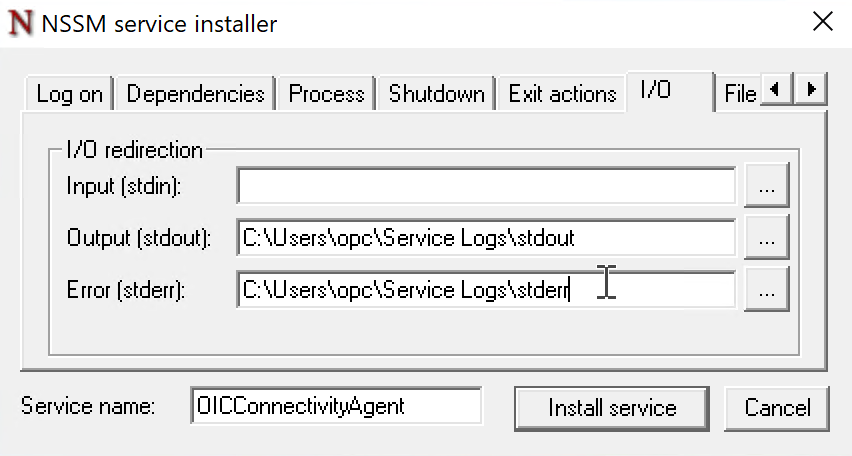Open the Dependencies tab
The width and height of the screenshot is (852, 456).
[x=195, y=94]
